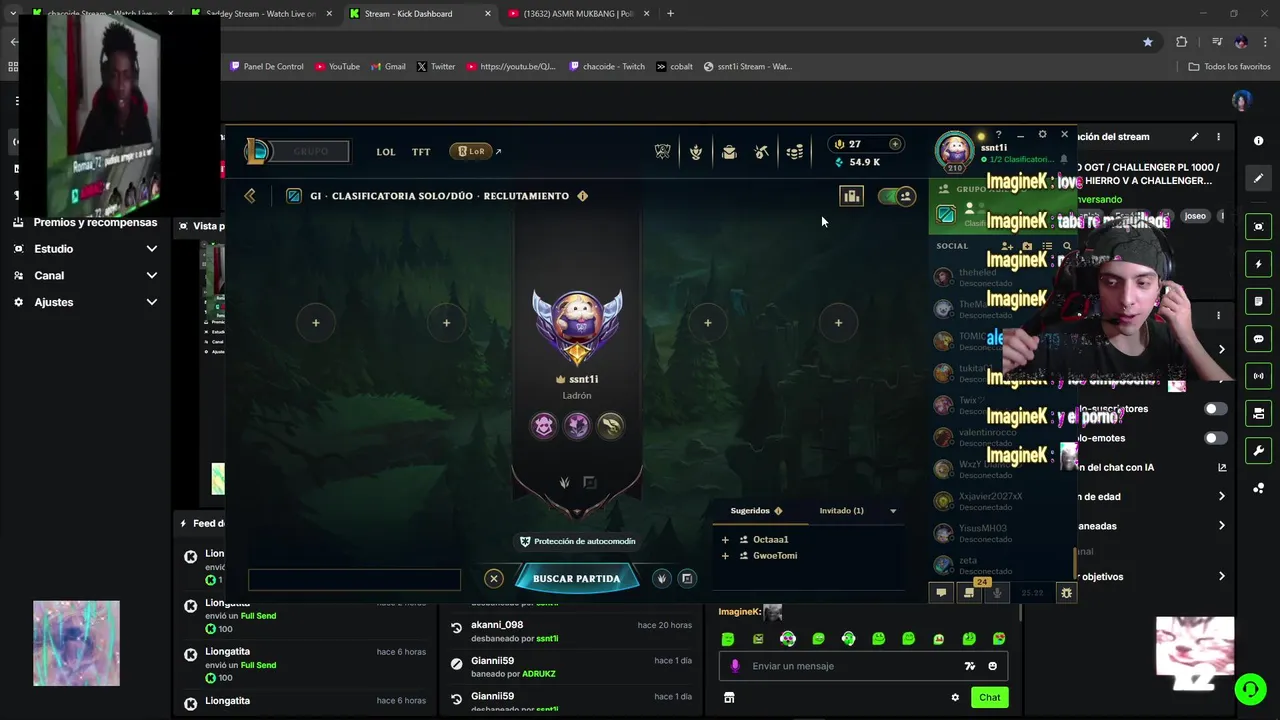
Task: Click the League lobby chat input box
Action: pyautogui.click(x=354, y=579)
